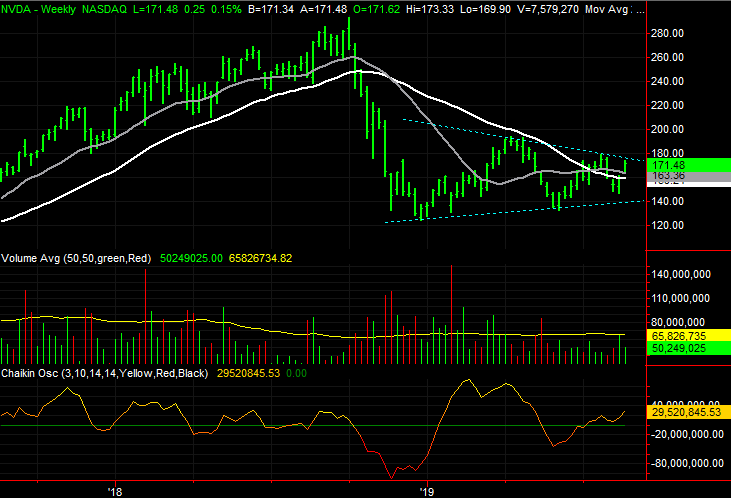
Task: Click the yellow 65,826,735 volume average tag
Action: tap(690, 335)
